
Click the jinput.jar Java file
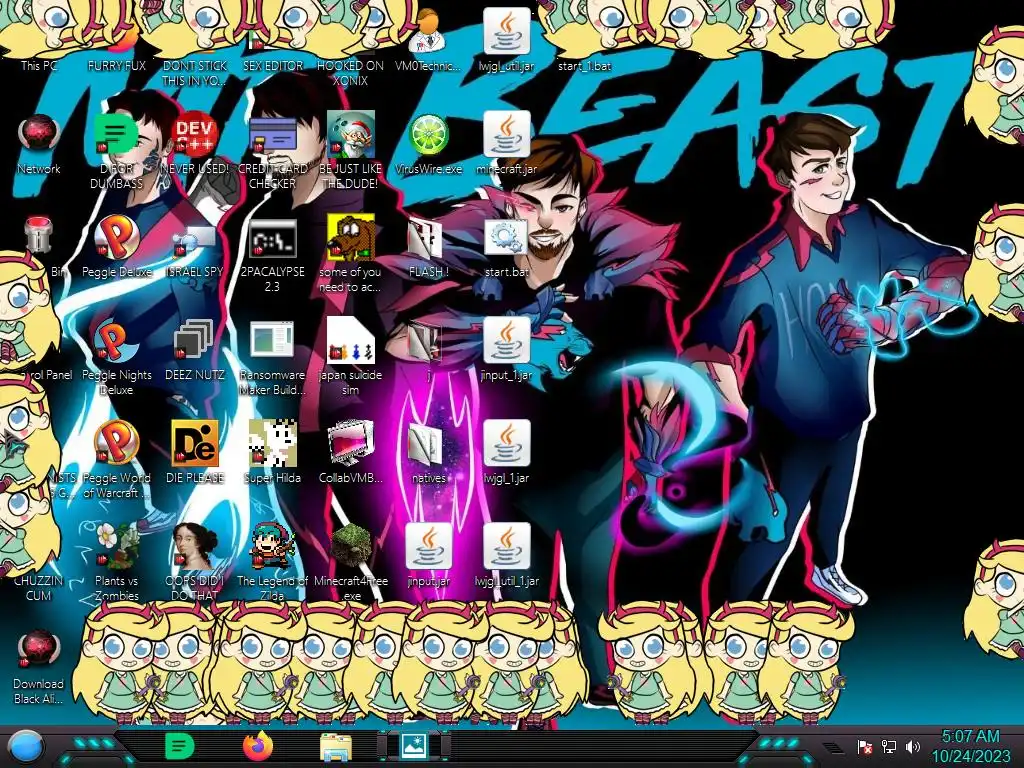pos(428,546)
